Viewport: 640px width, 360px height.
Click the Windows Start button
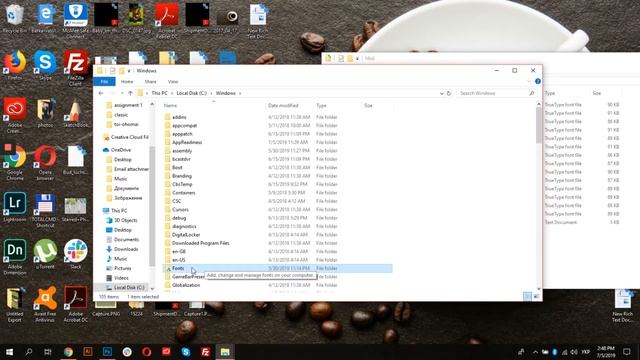click(9, 352)
